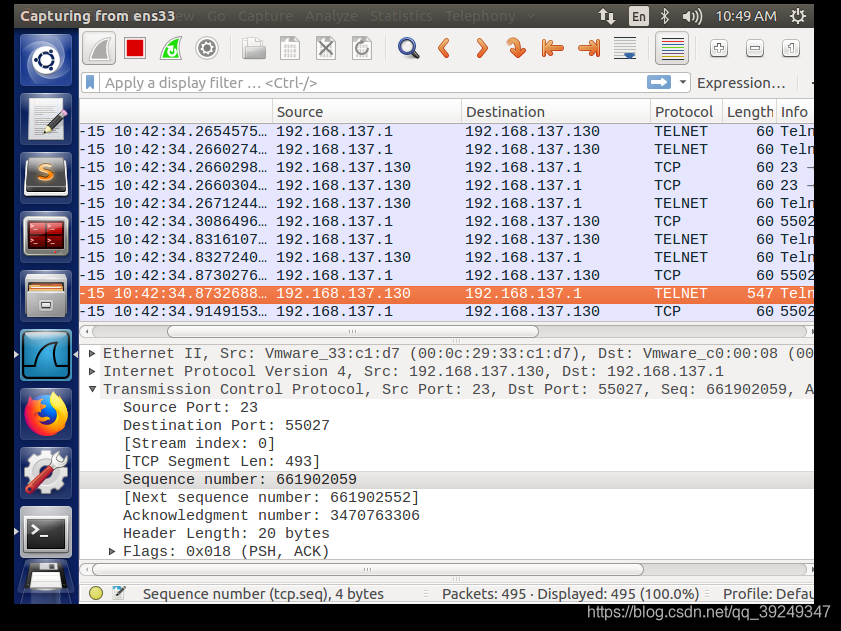Find a packet with magnifier icon
This screenshot has height=631, width=841.
[408, 48]
